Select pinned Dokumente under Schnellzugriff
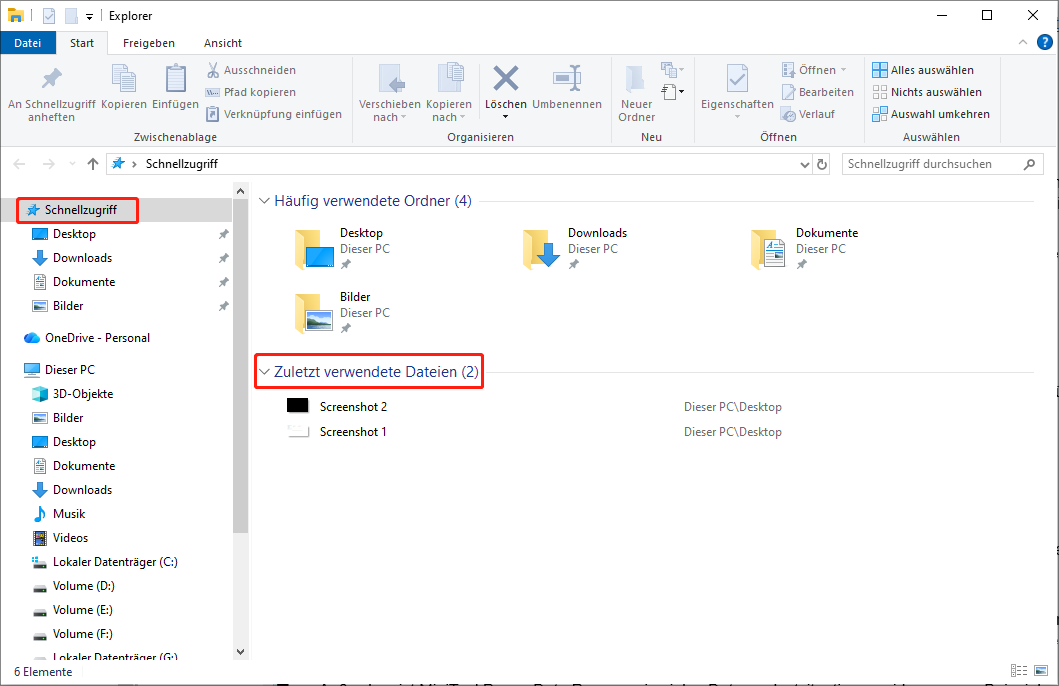 click(x=84, y=282)
